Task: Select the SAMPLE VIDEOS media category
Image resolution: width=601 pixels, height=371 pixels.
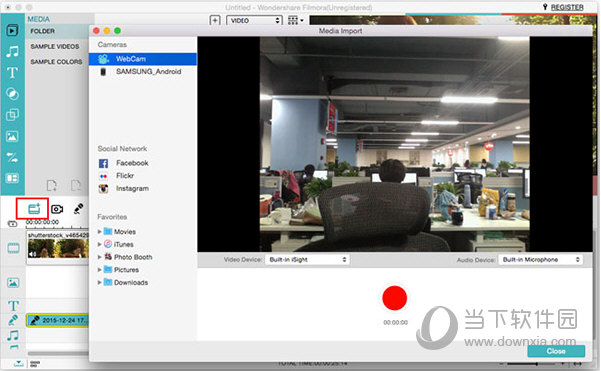Action: pyautogui.click(x=55, y=46)
